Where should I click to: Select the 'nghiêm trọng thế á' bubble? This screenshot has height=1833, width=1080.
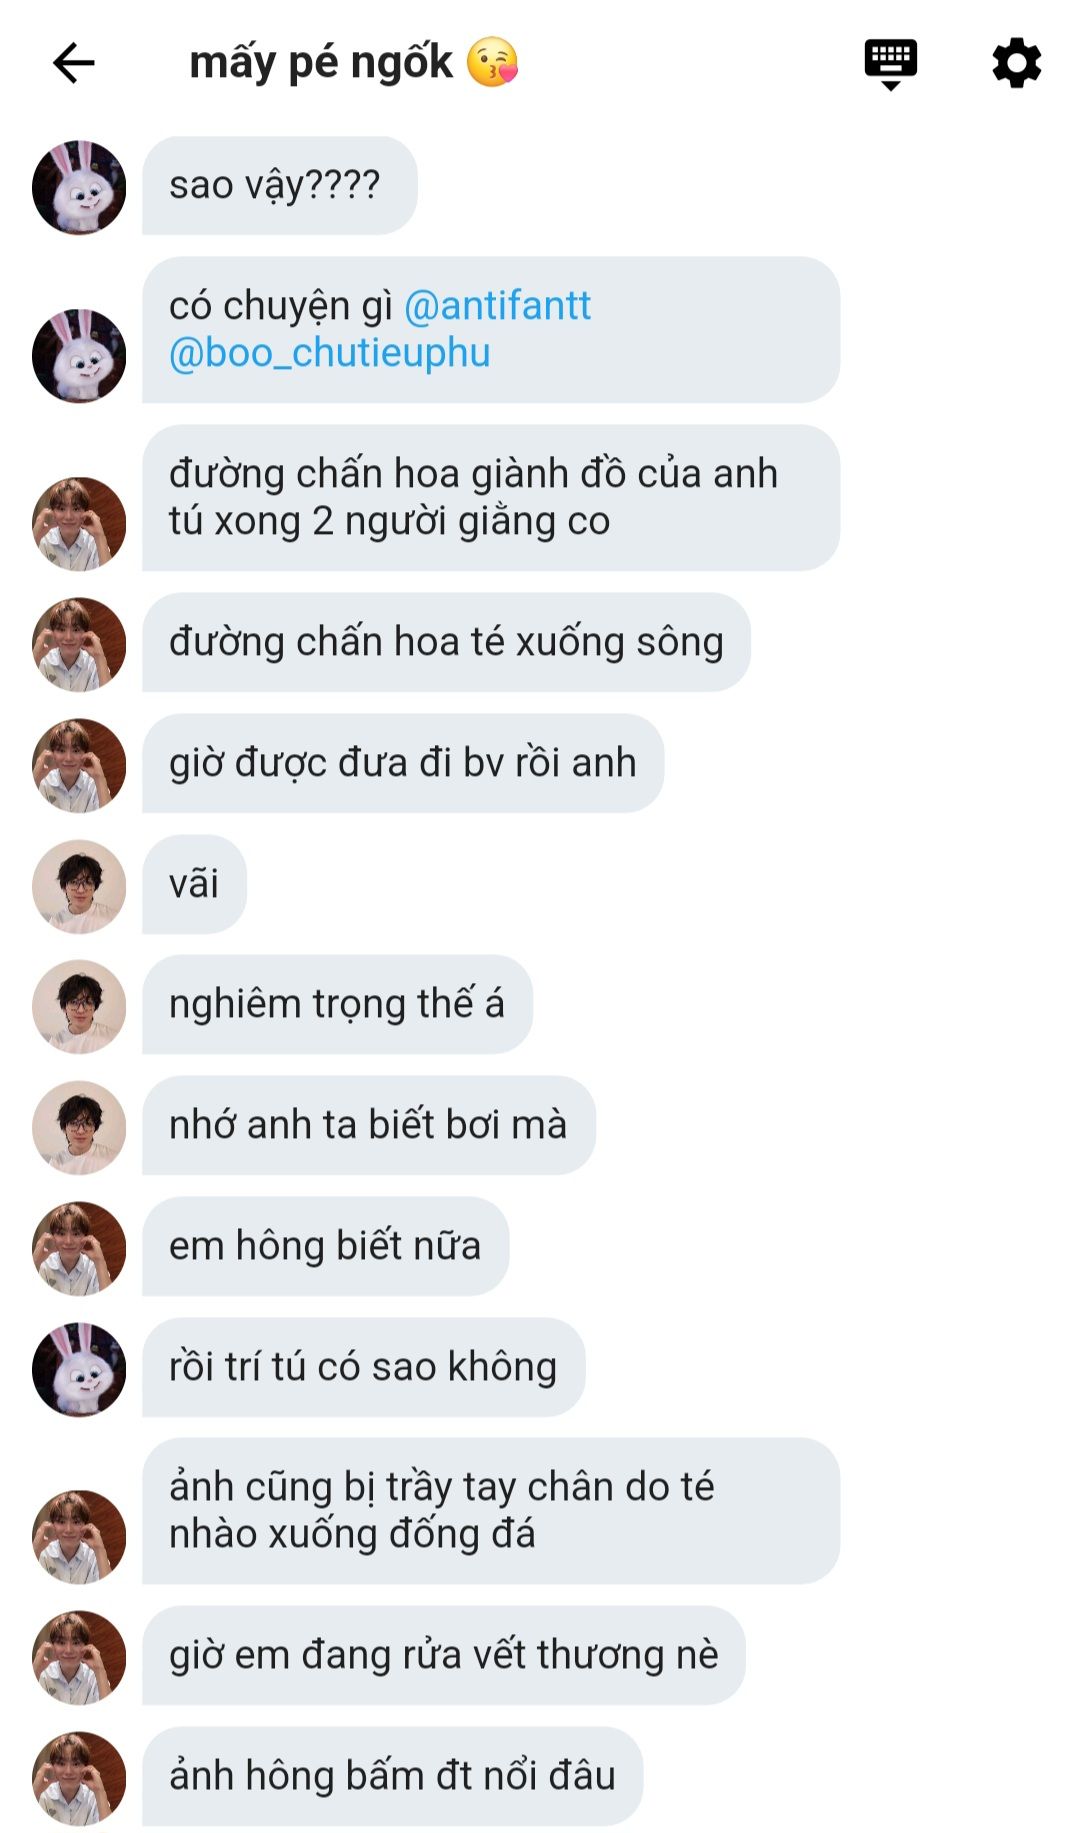337,1005
